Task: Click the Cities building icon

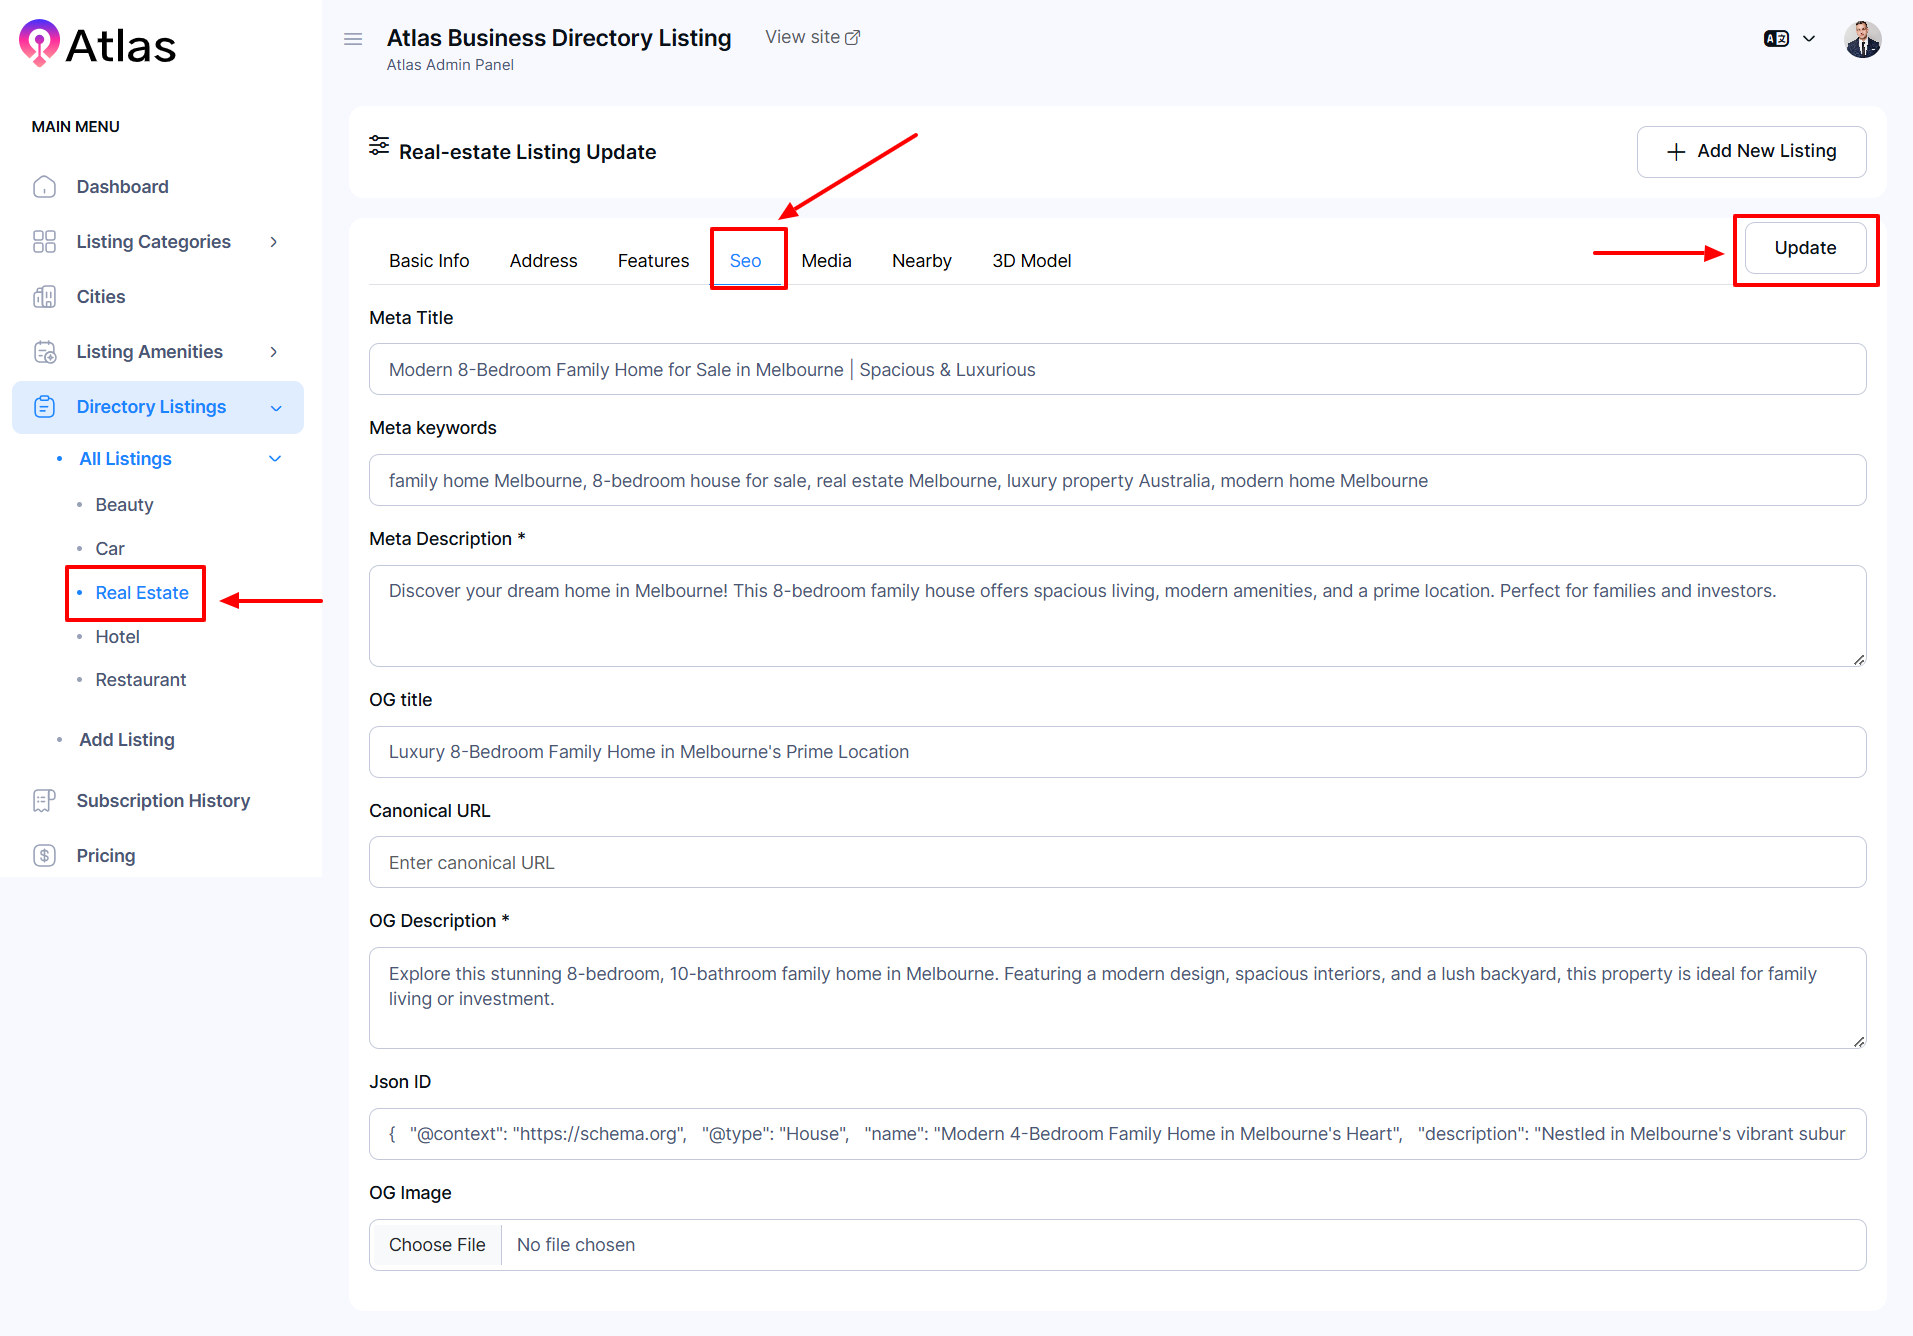Action: coord(44,297)
